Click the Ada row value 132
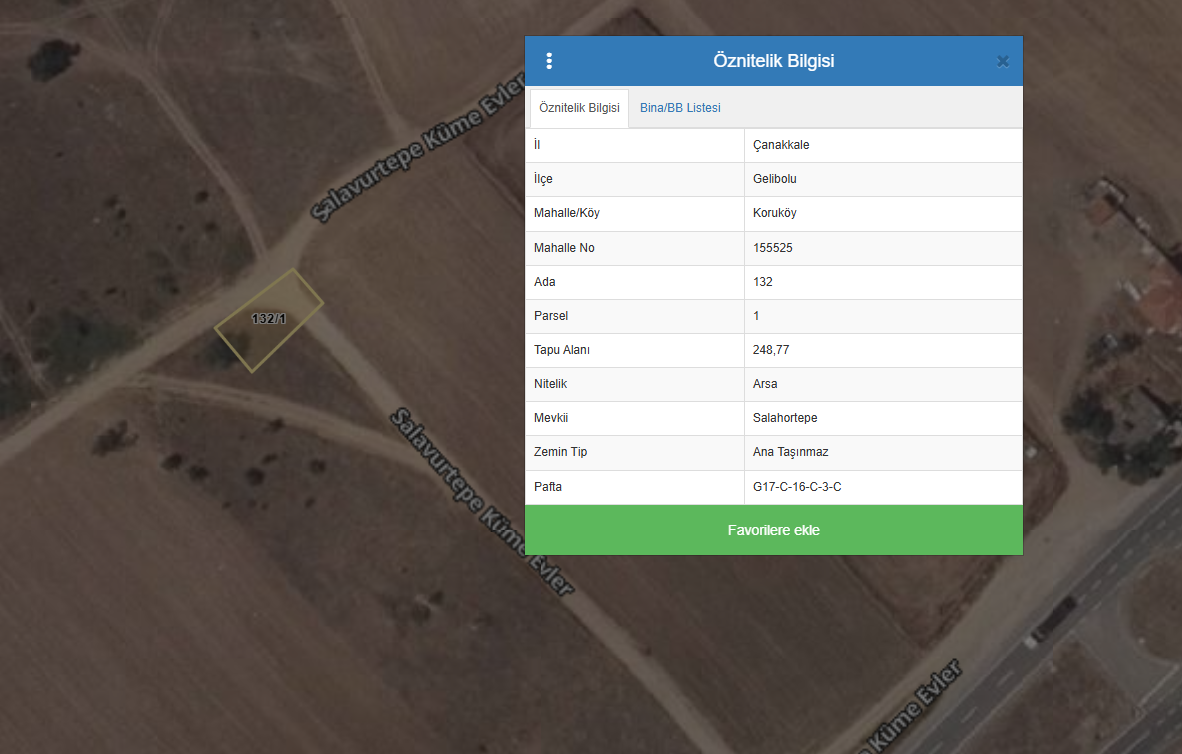This screenshot has height=754, width=1182. [x=763, y=282]
